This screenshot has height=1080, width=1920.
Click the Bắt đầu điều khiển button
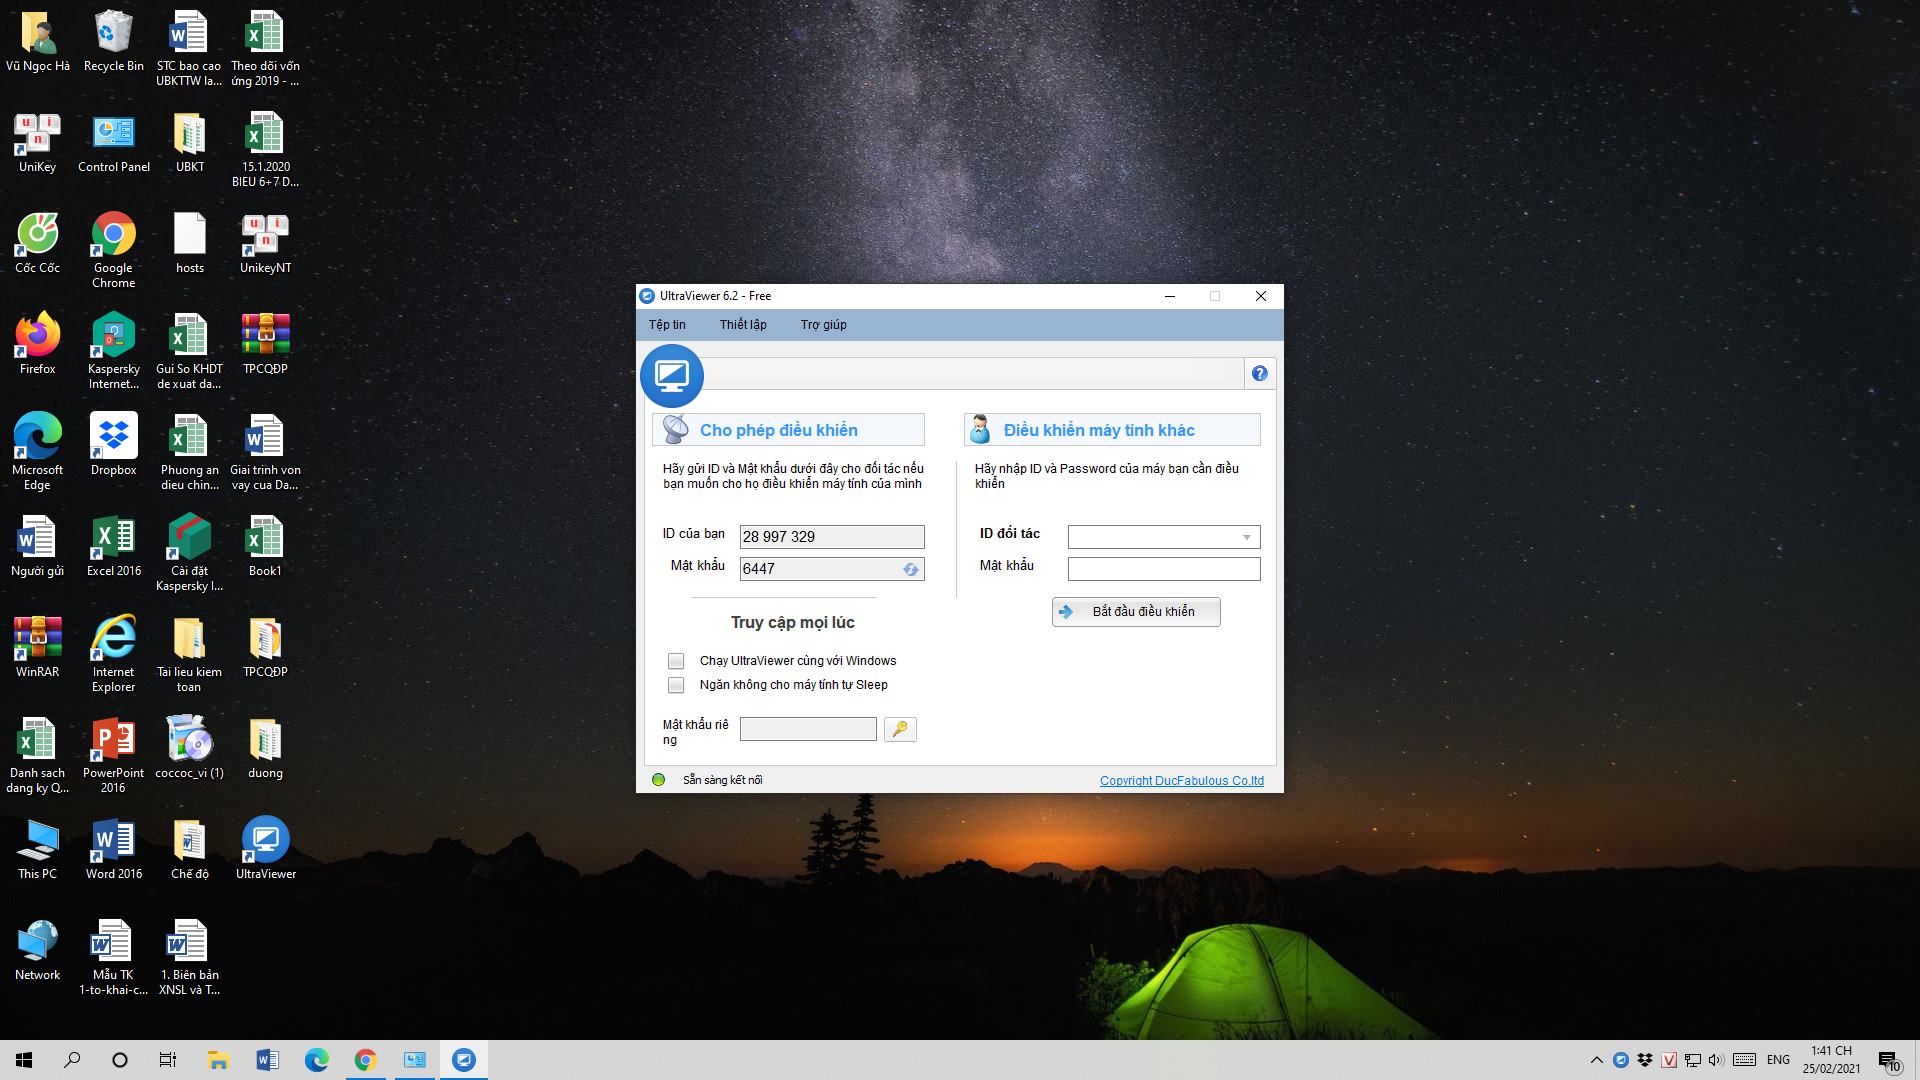[x=1136, y=612]
